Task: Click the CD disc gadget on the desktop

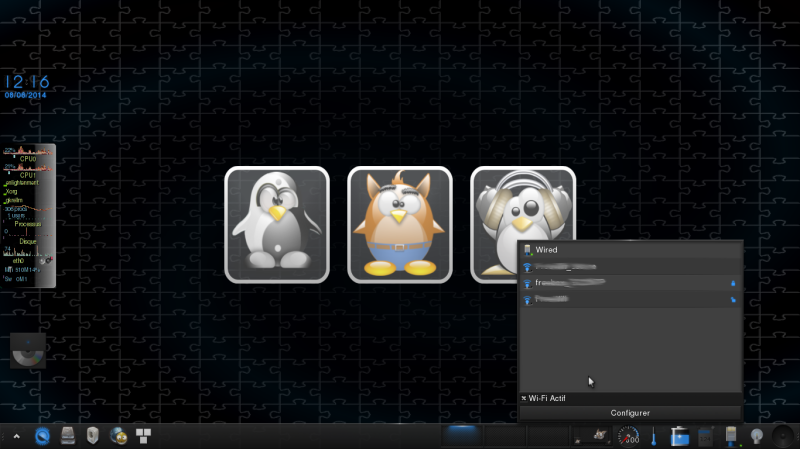Action: point(28,351)
